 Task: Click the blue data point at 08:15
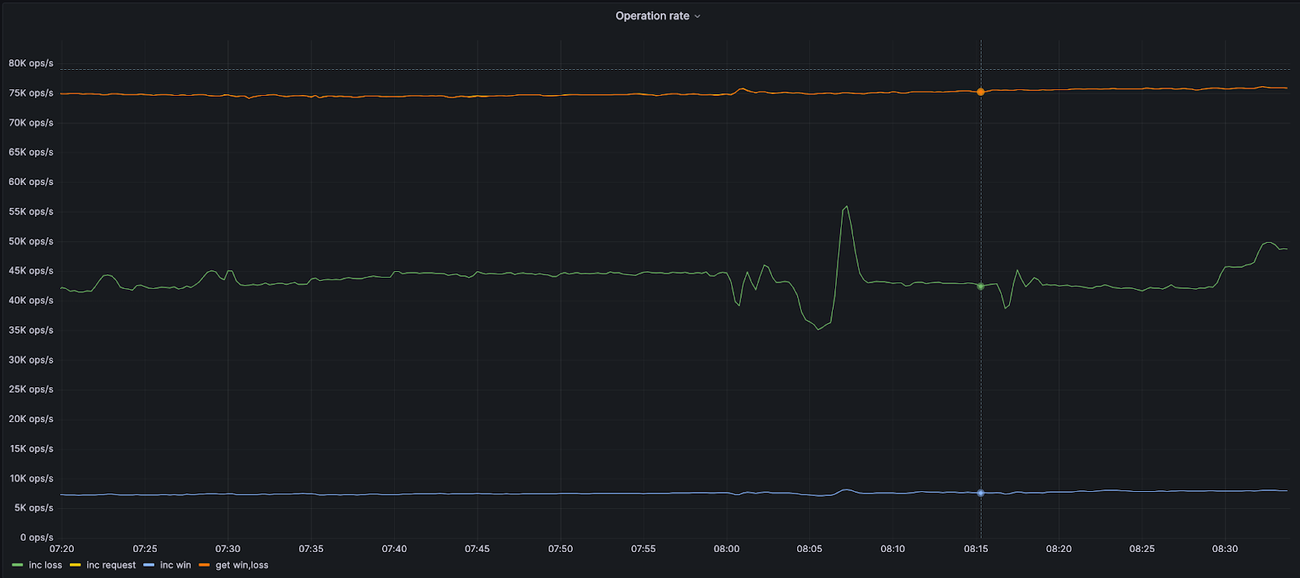pos(980,493)
